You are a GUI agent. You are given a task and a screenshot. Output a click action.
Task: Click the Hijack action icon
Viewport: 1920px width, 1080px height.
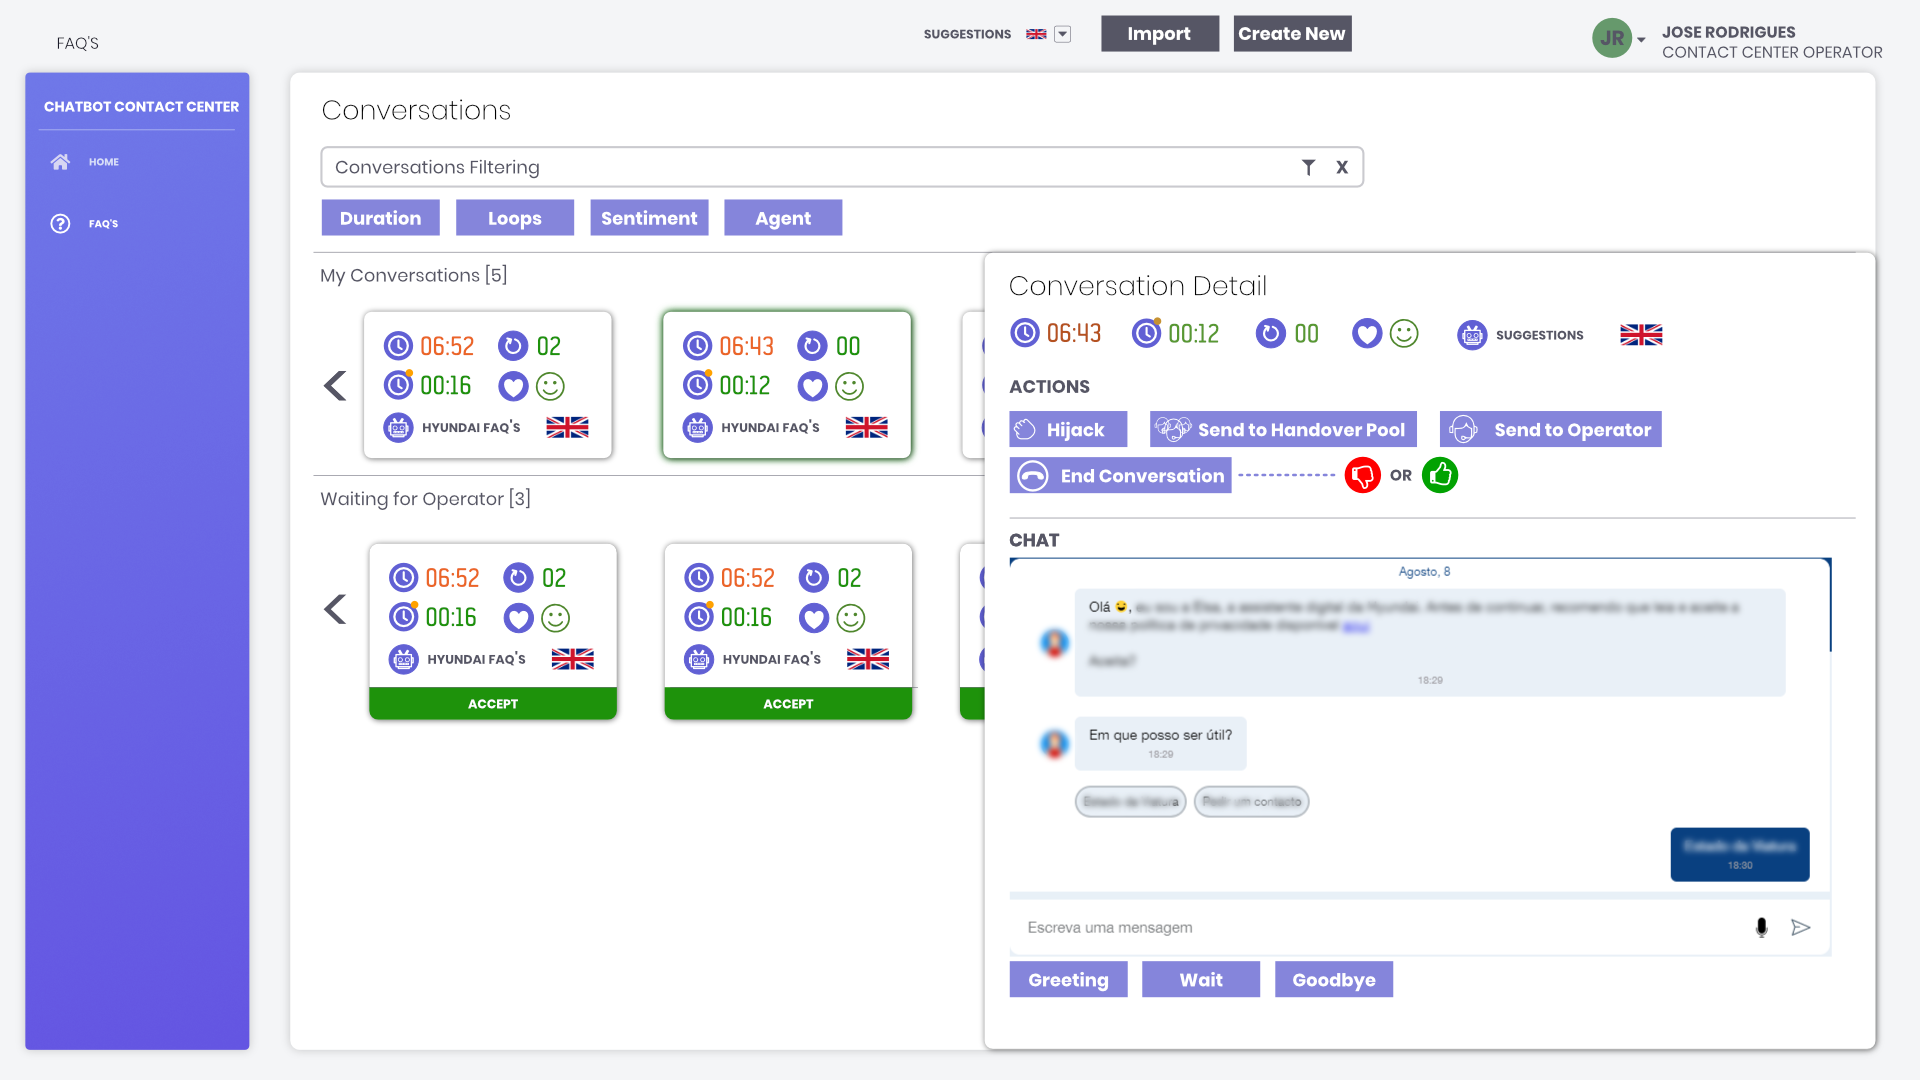point(1026,429)
